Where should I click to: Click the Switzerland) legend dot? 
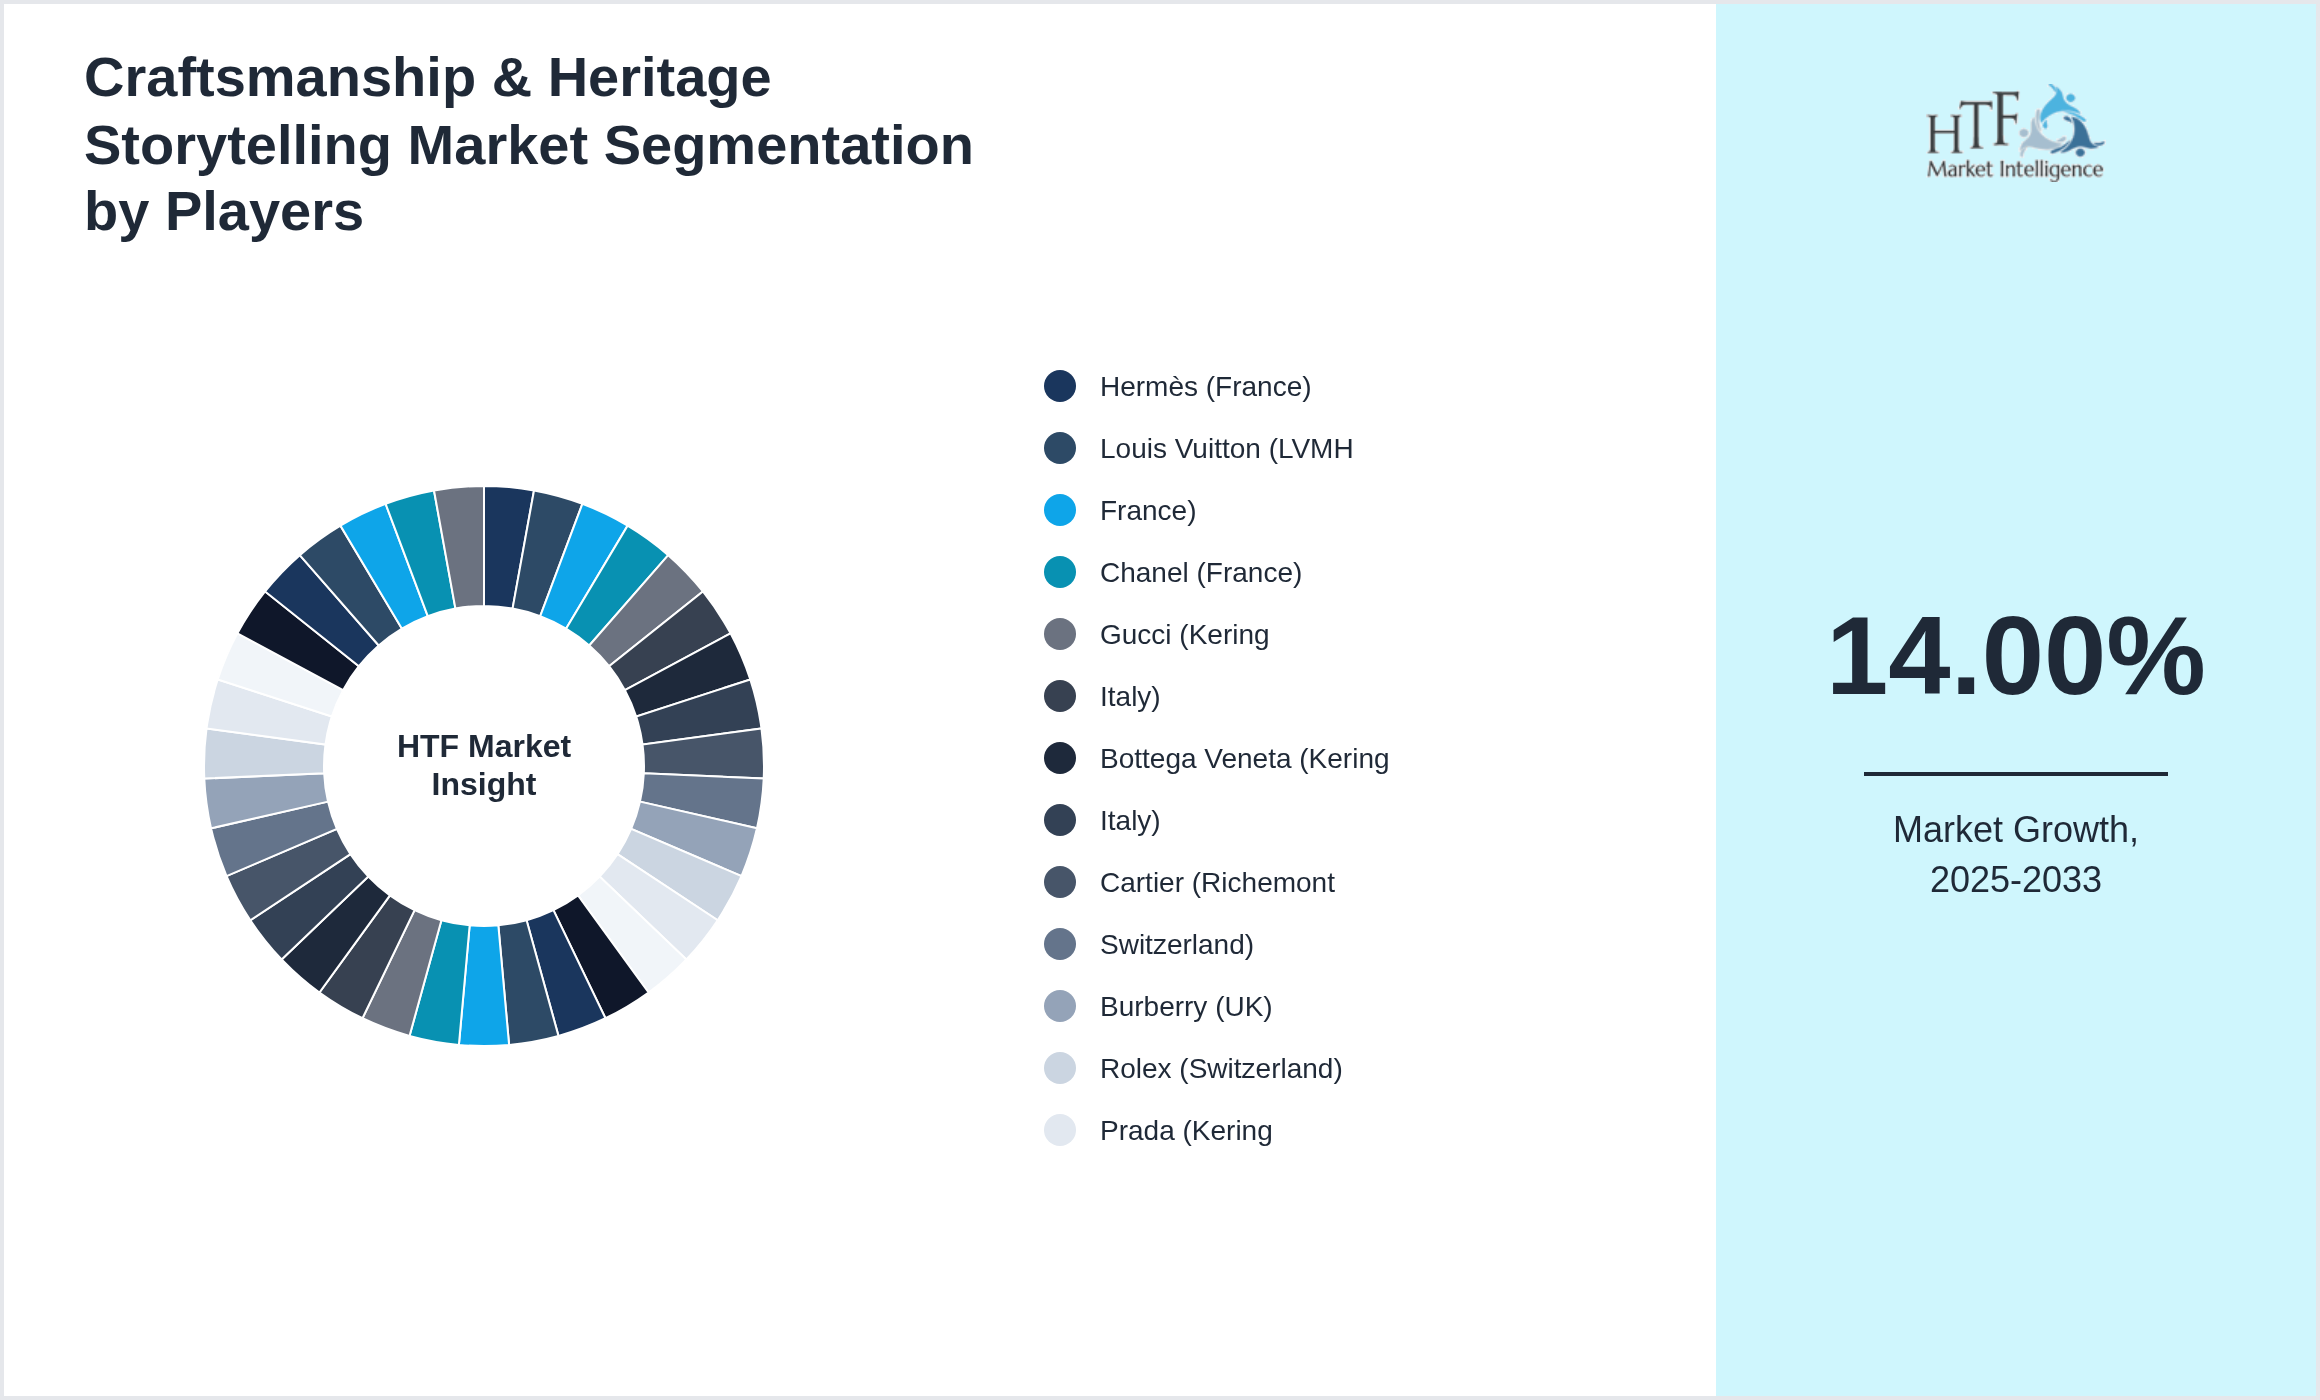coord(1060,944)
